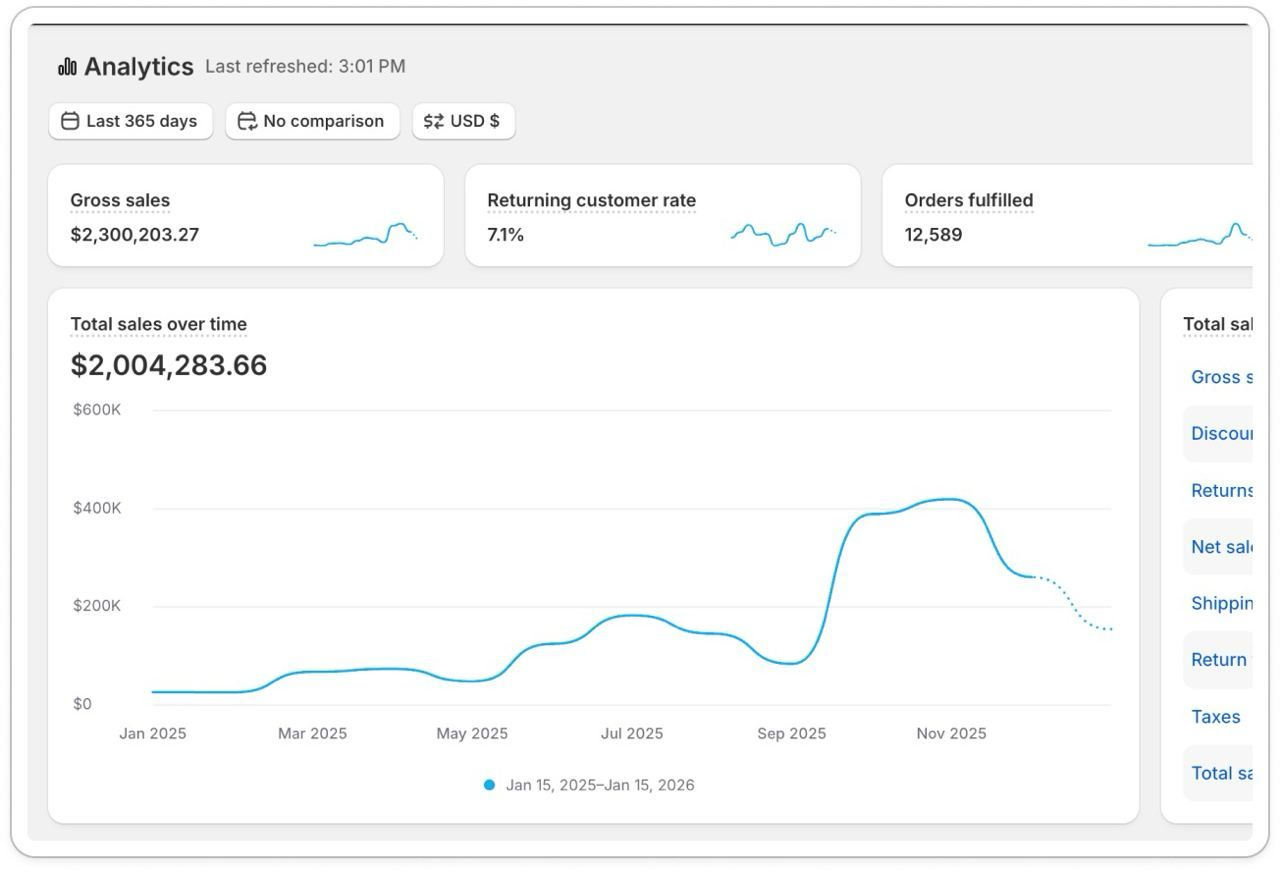
Task: Click the legend dot for Jan 15, 2025–Jan 15, 2026
Action: (x=489, y=785)
